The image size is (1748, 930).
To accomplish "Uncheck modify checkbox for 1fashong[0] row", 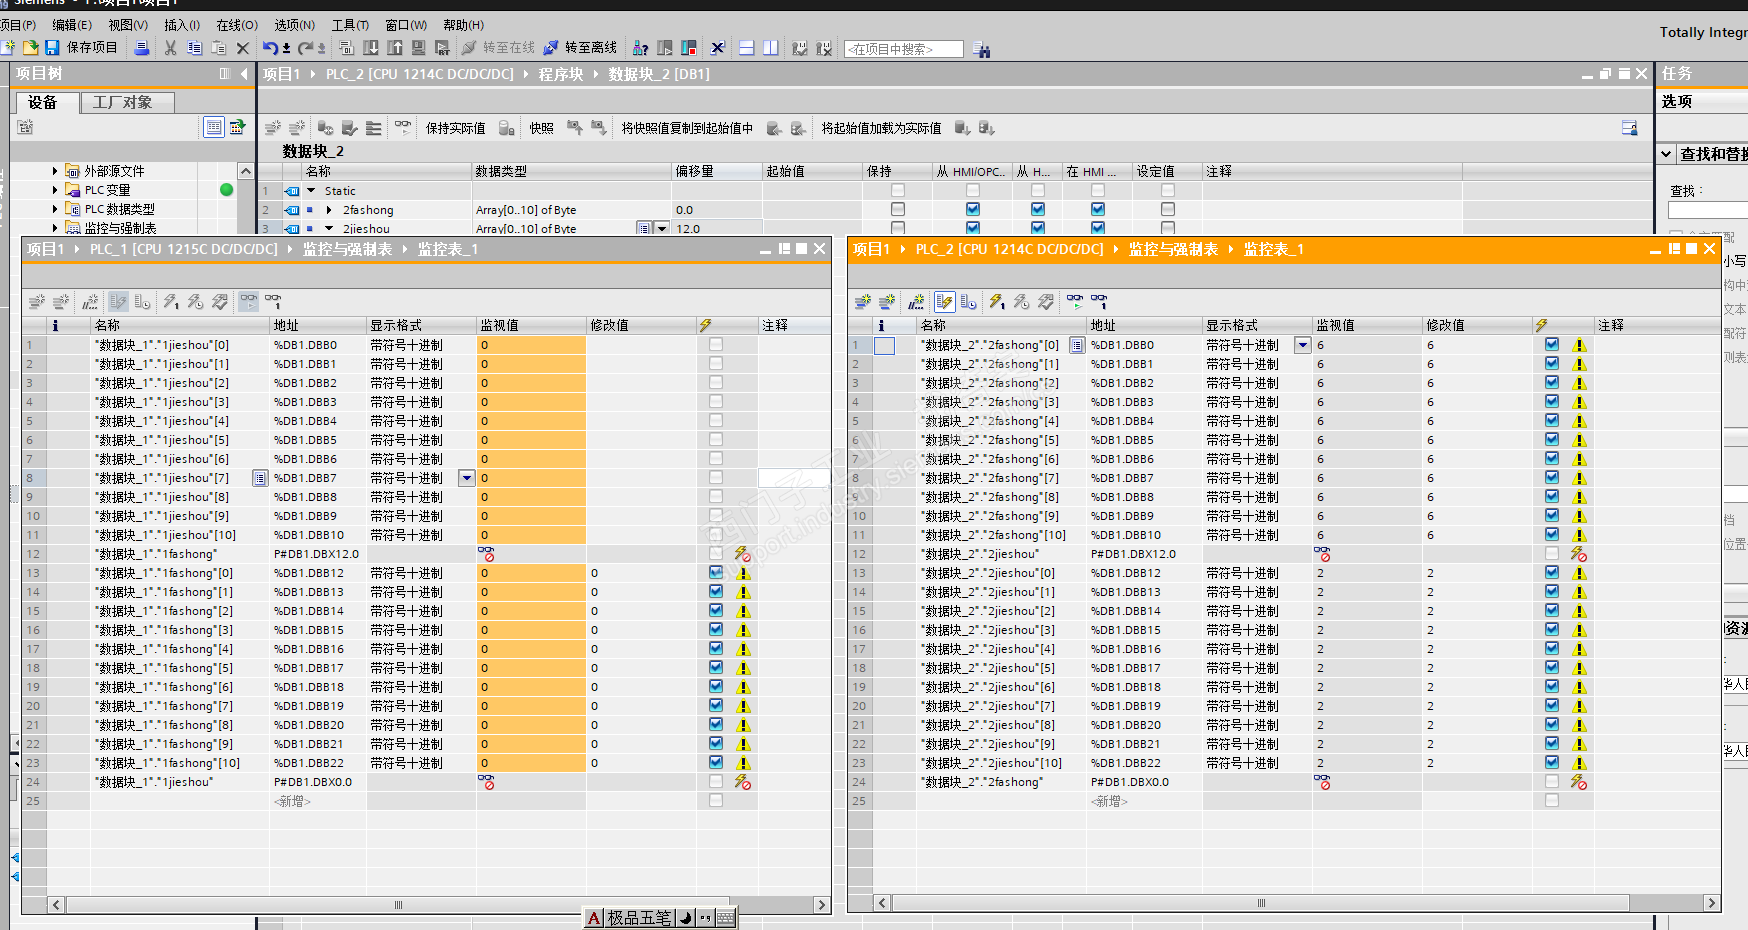I will [716, 573].
